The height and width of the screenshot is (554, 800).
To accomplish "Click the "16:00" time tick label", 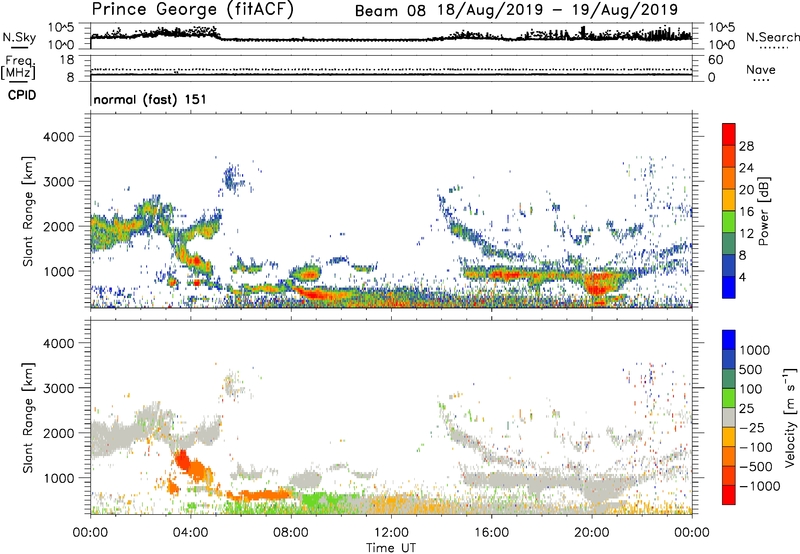I will 491,533.
